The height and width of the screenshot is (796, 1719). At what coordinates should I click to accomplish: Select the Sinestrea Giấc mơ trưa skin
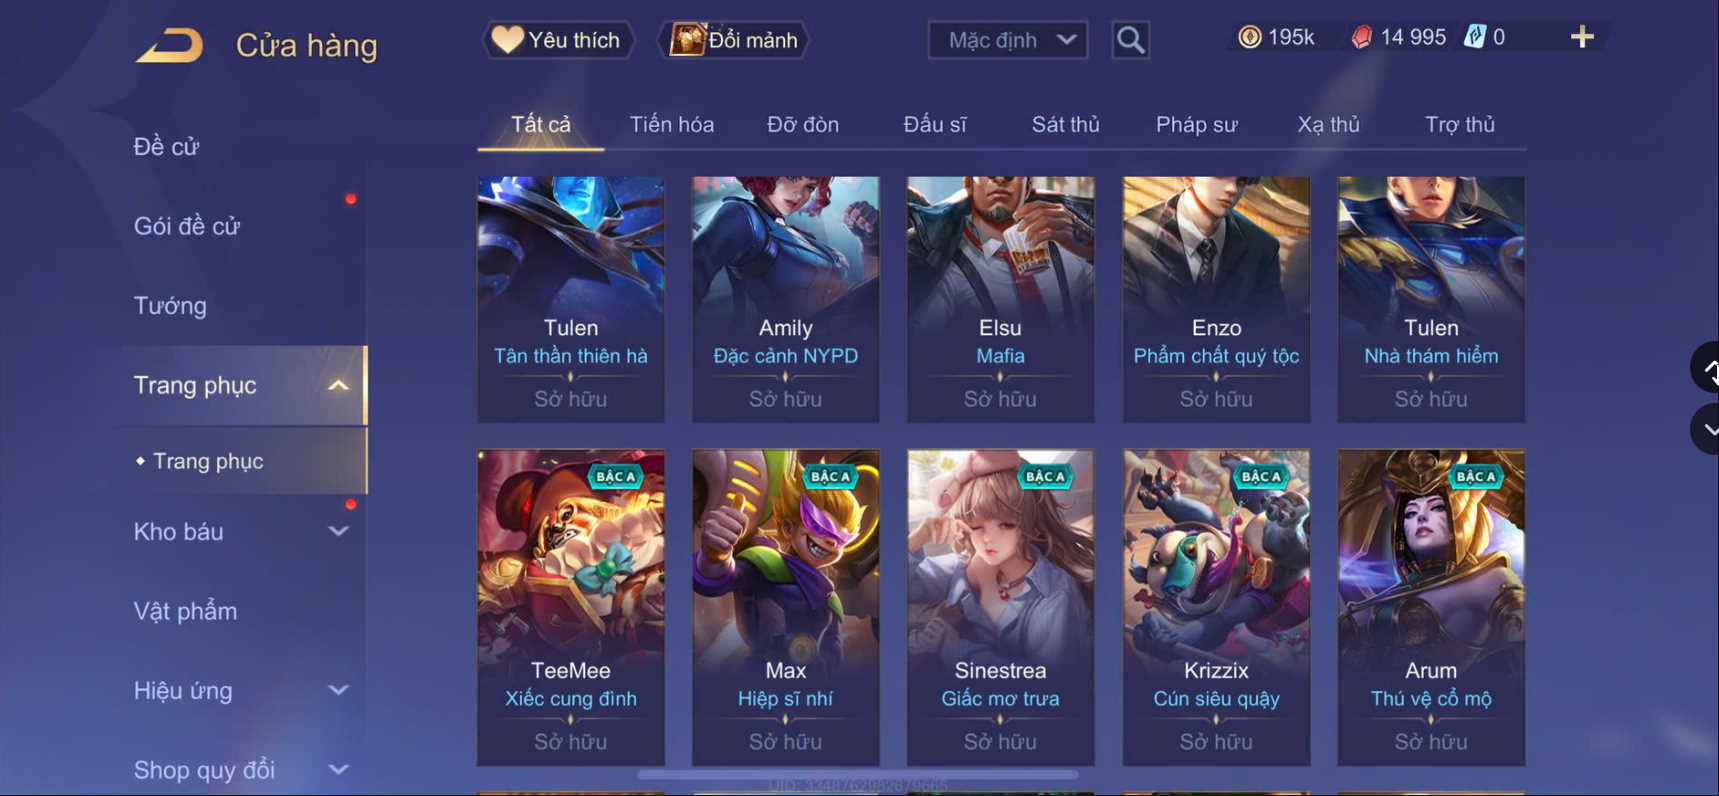(1000, 607)
